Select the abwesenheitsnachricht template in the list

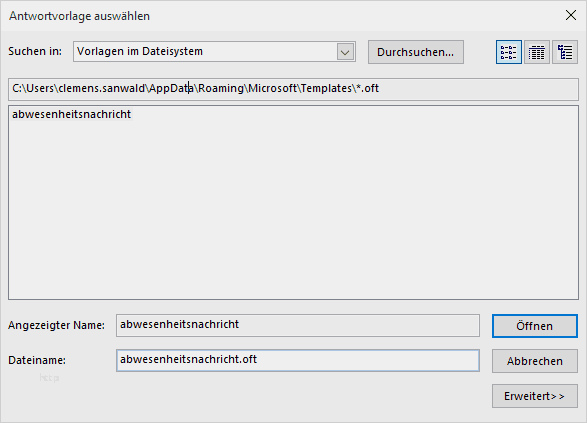coord(72,114)
